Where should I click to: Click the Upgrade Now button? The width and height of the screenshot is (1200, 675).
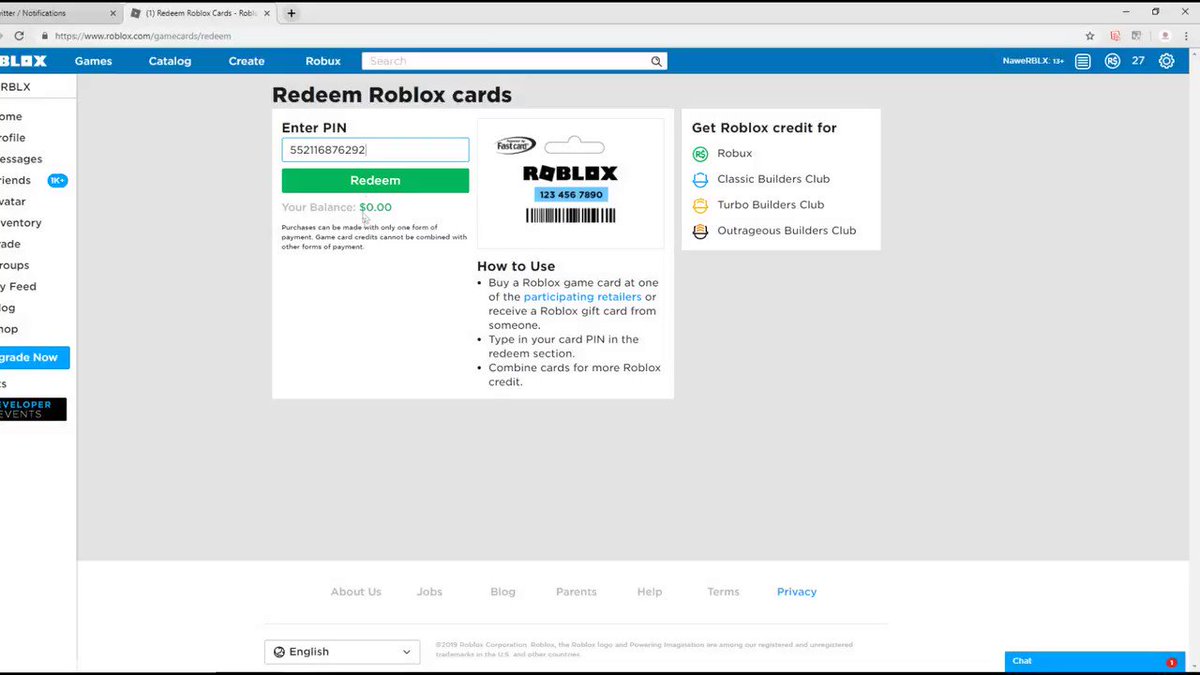34,357
